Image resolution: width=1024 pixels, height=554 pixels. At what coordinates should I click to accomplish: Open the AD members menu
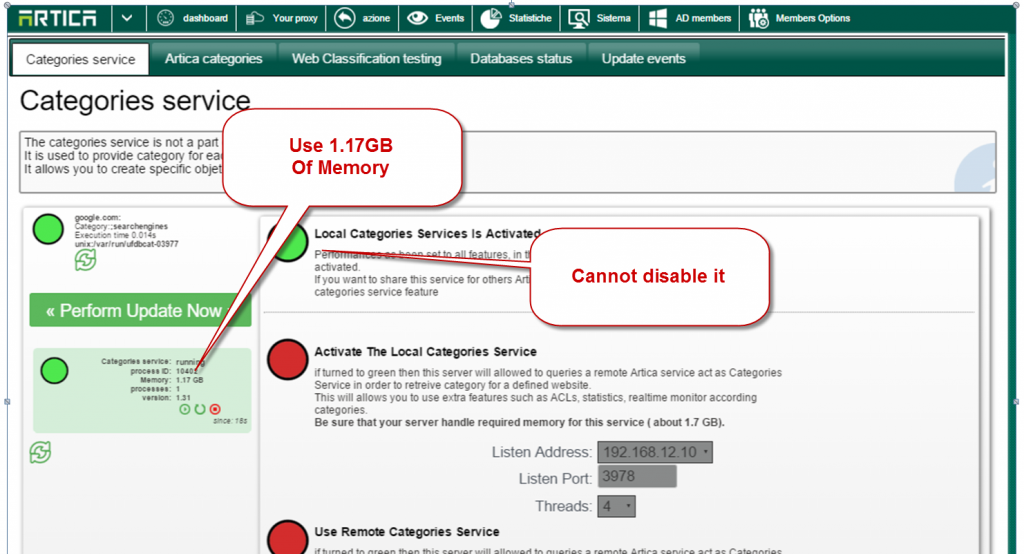(690, 18)
